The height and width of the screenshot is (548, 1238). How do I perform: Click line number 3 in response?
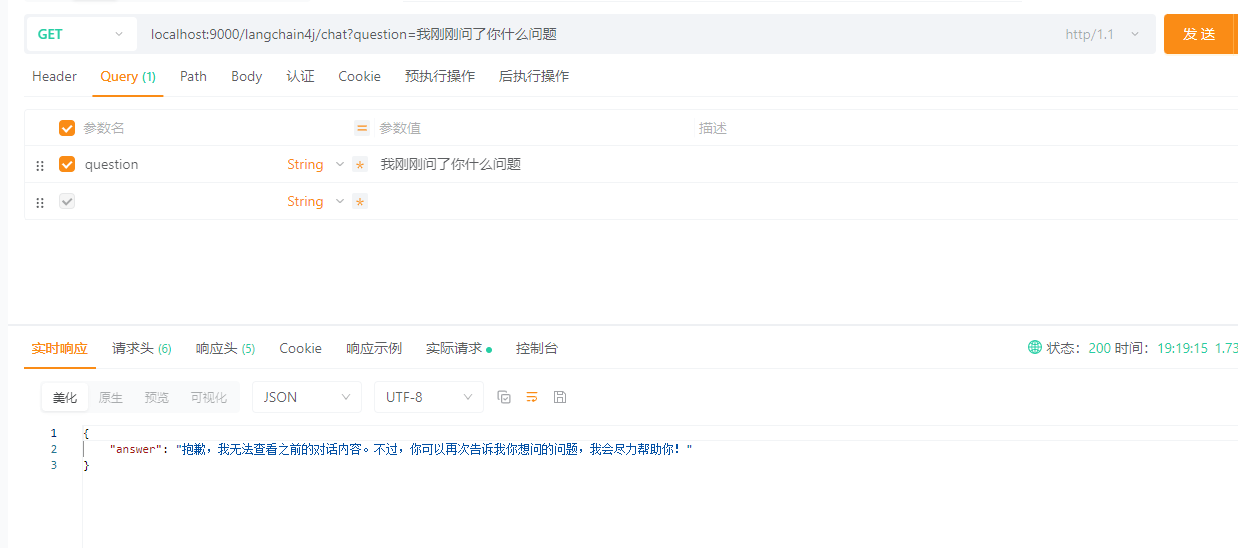tap(54, 466)
